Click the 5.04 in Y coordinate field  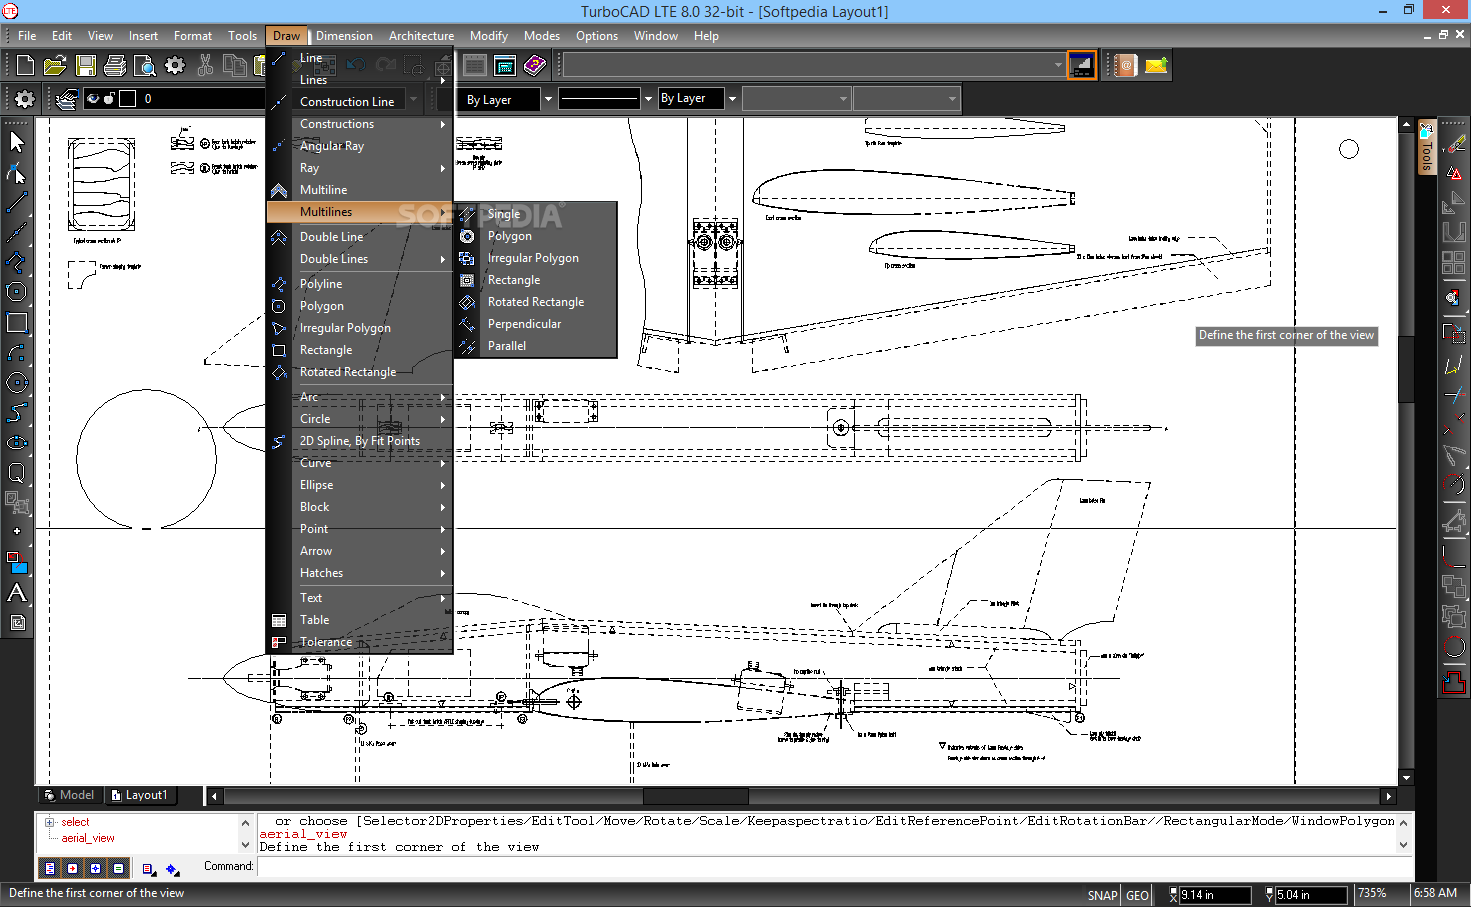point(1310,895)
